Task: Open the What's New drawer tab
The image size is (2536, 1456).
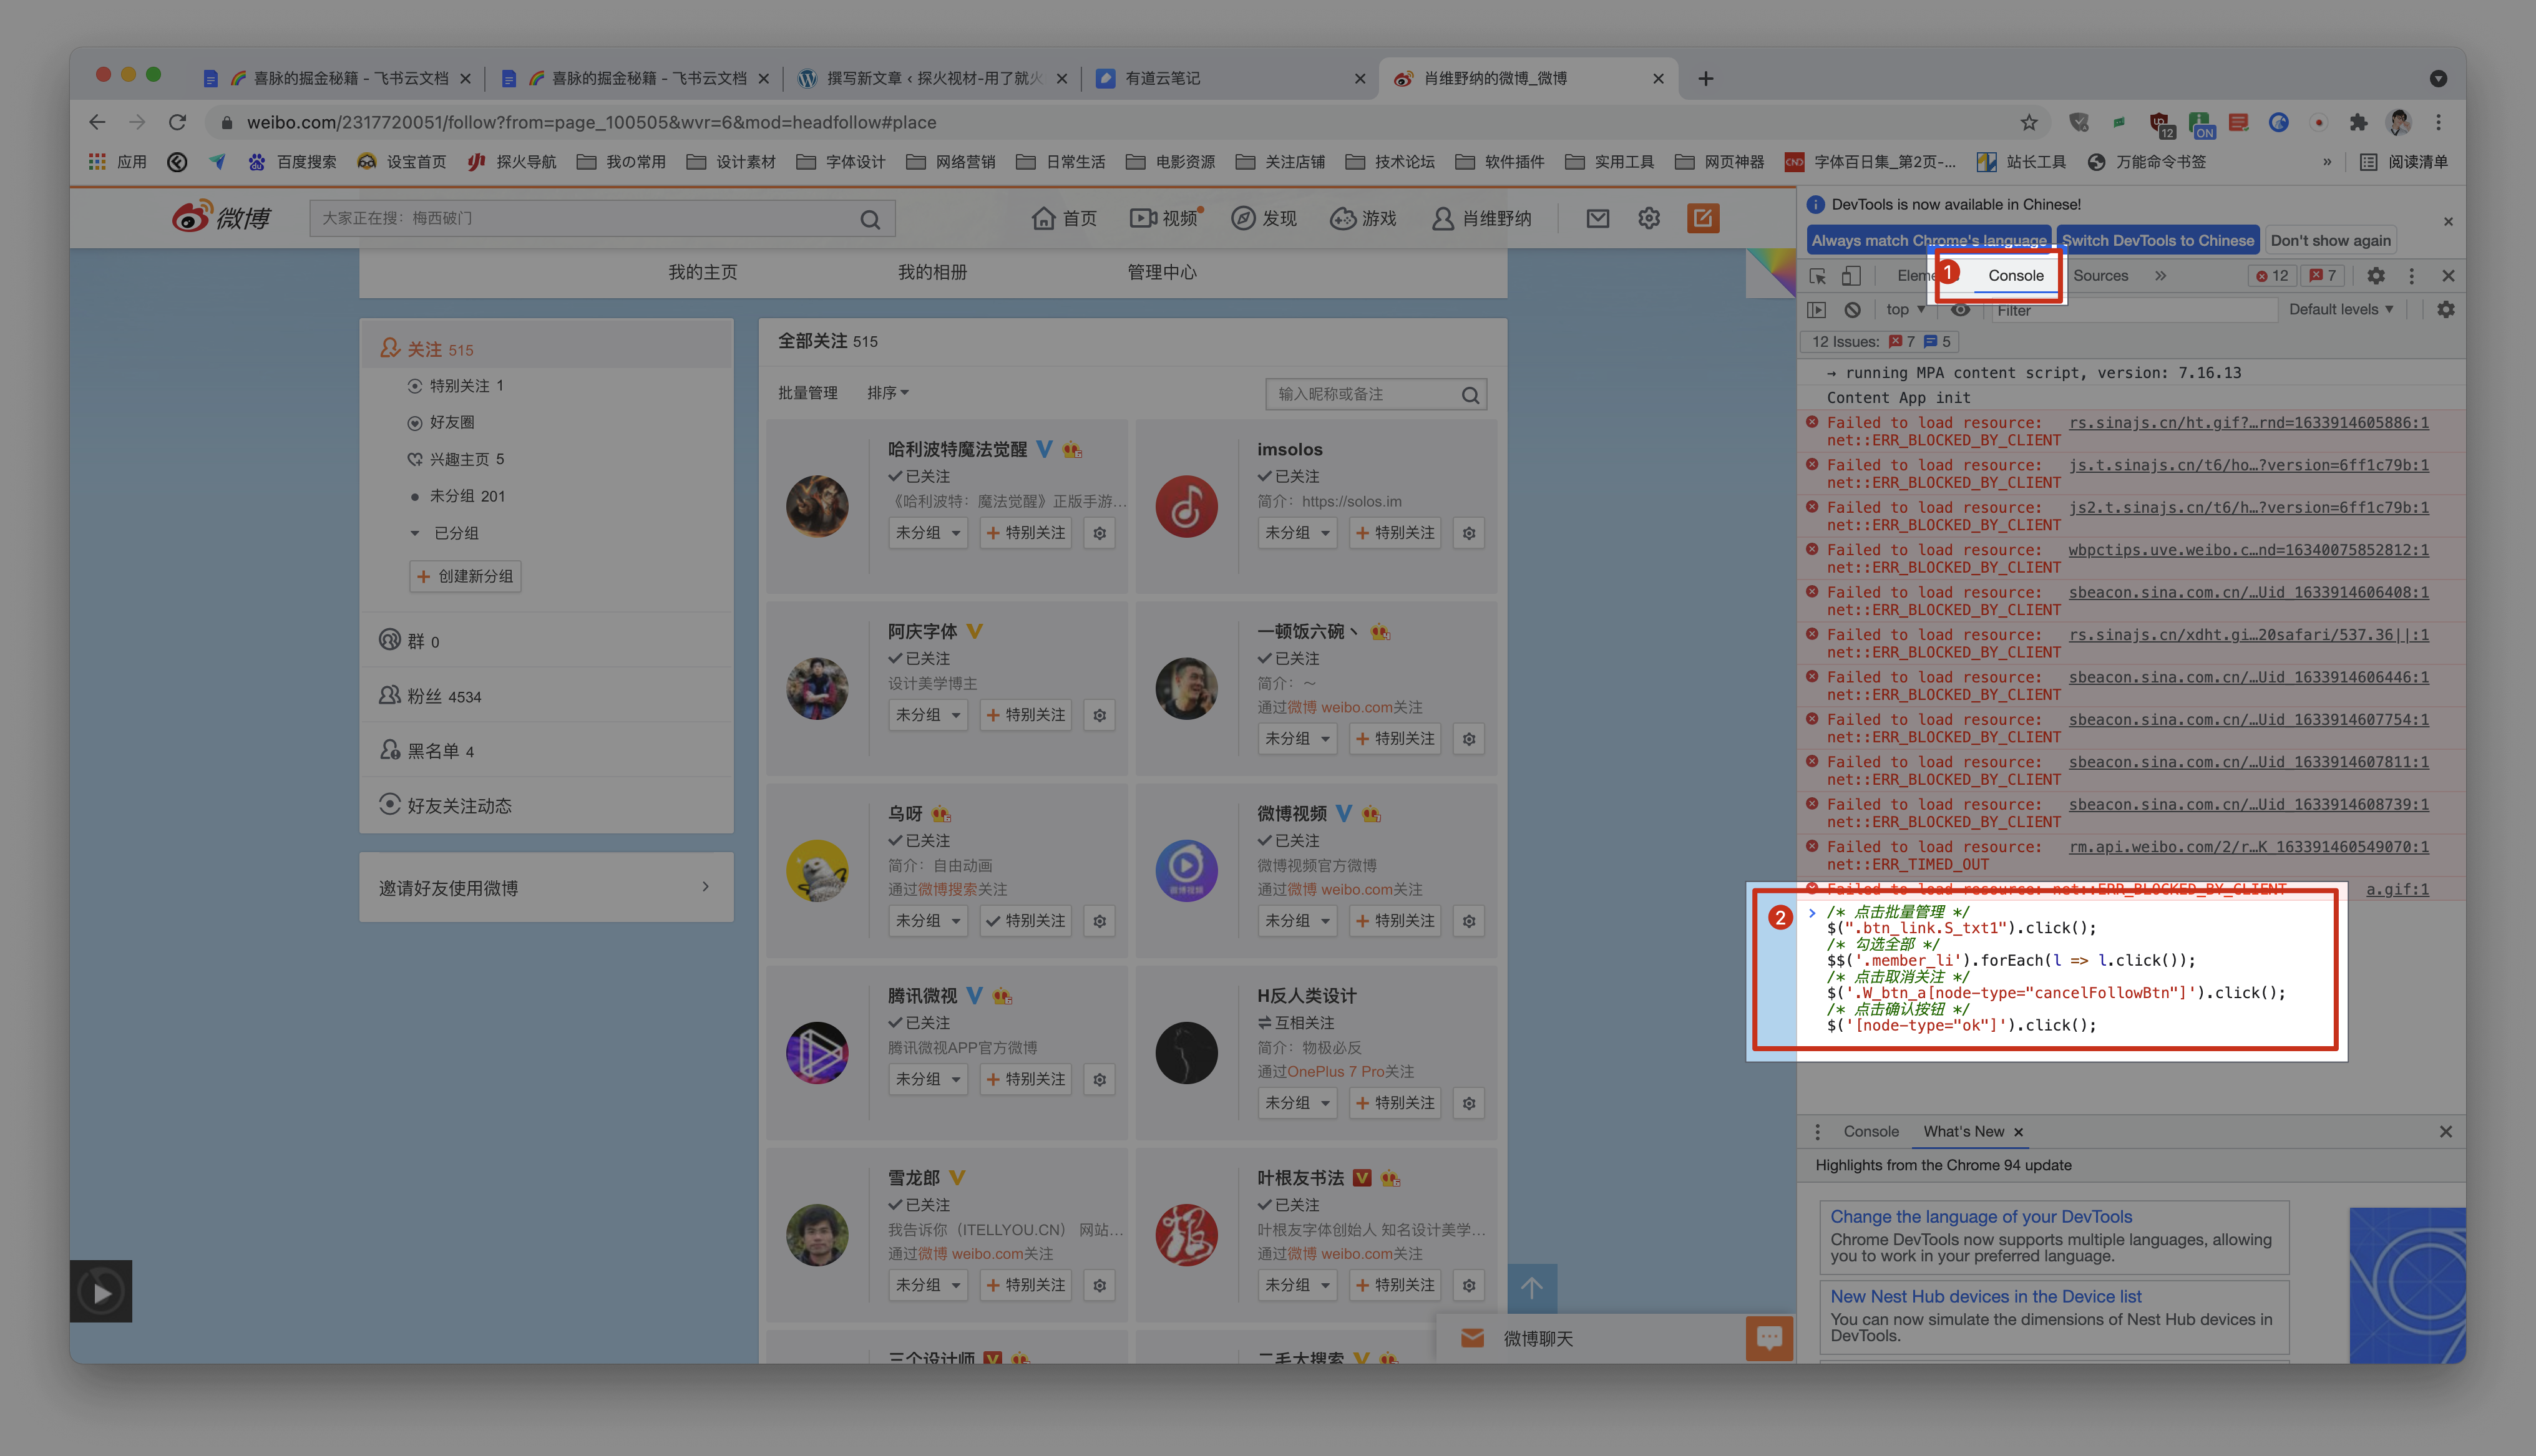Action: tap(1963, 1132)
